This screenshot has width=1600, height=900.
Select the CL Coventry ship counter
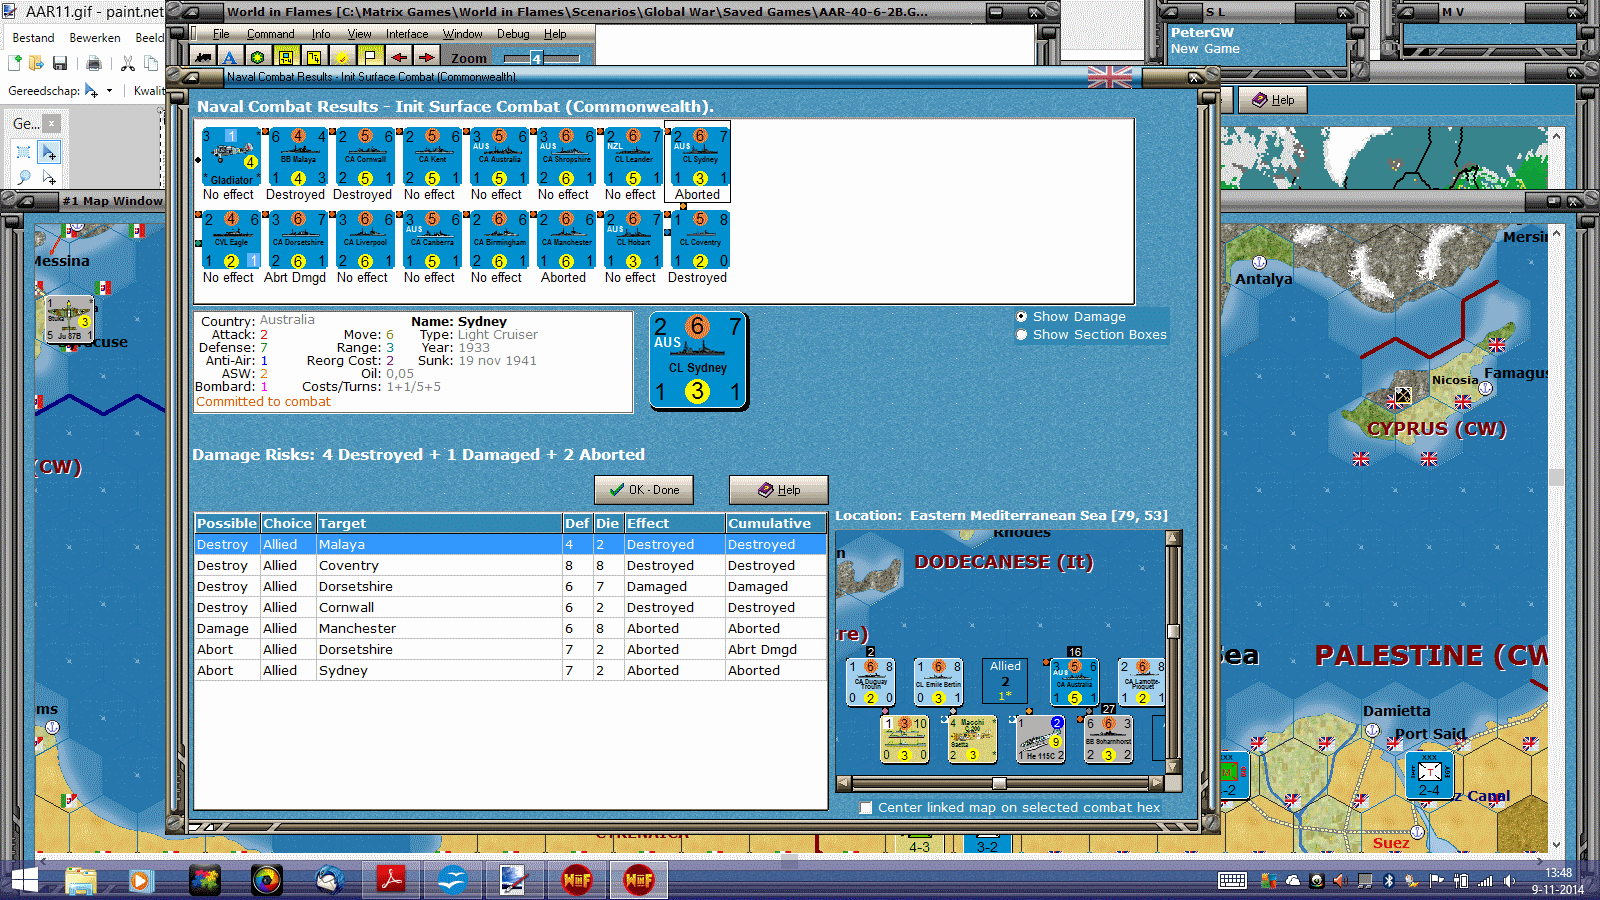click(700, 240)
